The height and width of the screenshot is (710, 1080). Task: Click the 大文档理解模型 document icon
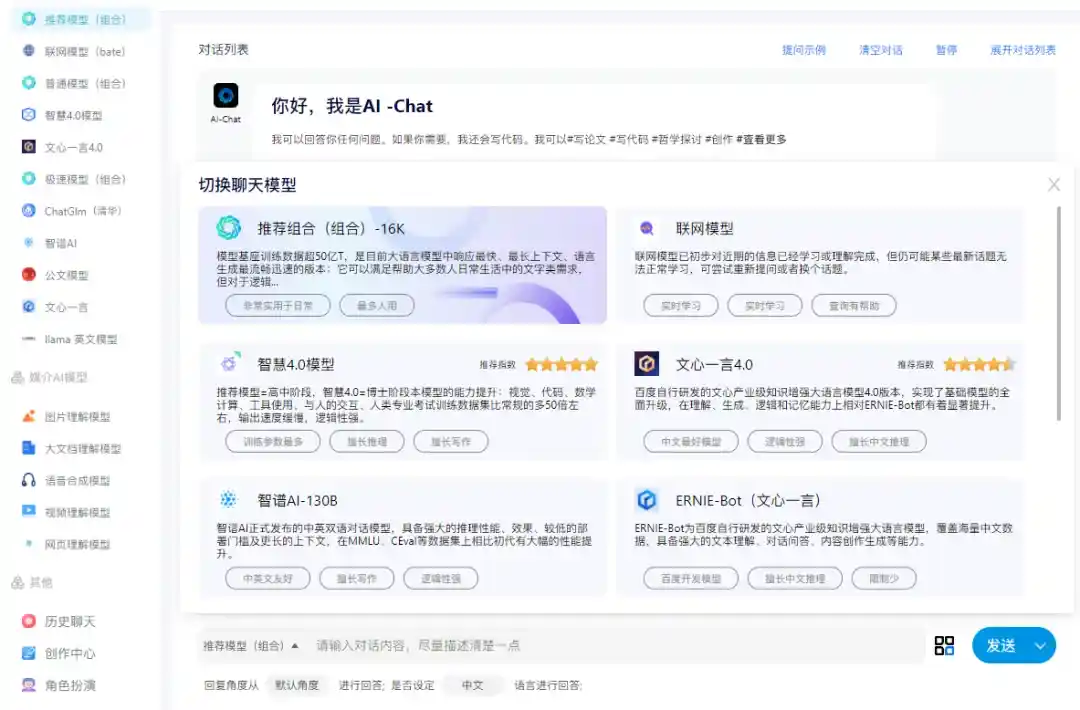click(x=28, y=448)
